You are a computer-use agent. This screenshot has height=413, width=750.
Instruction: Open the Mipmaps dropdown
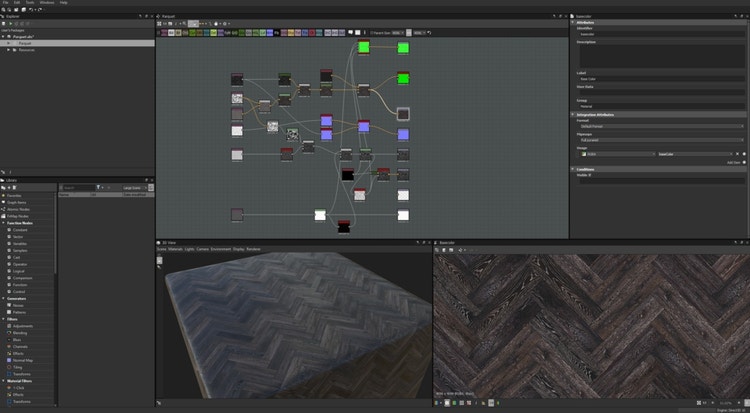(x=660, y=140)
